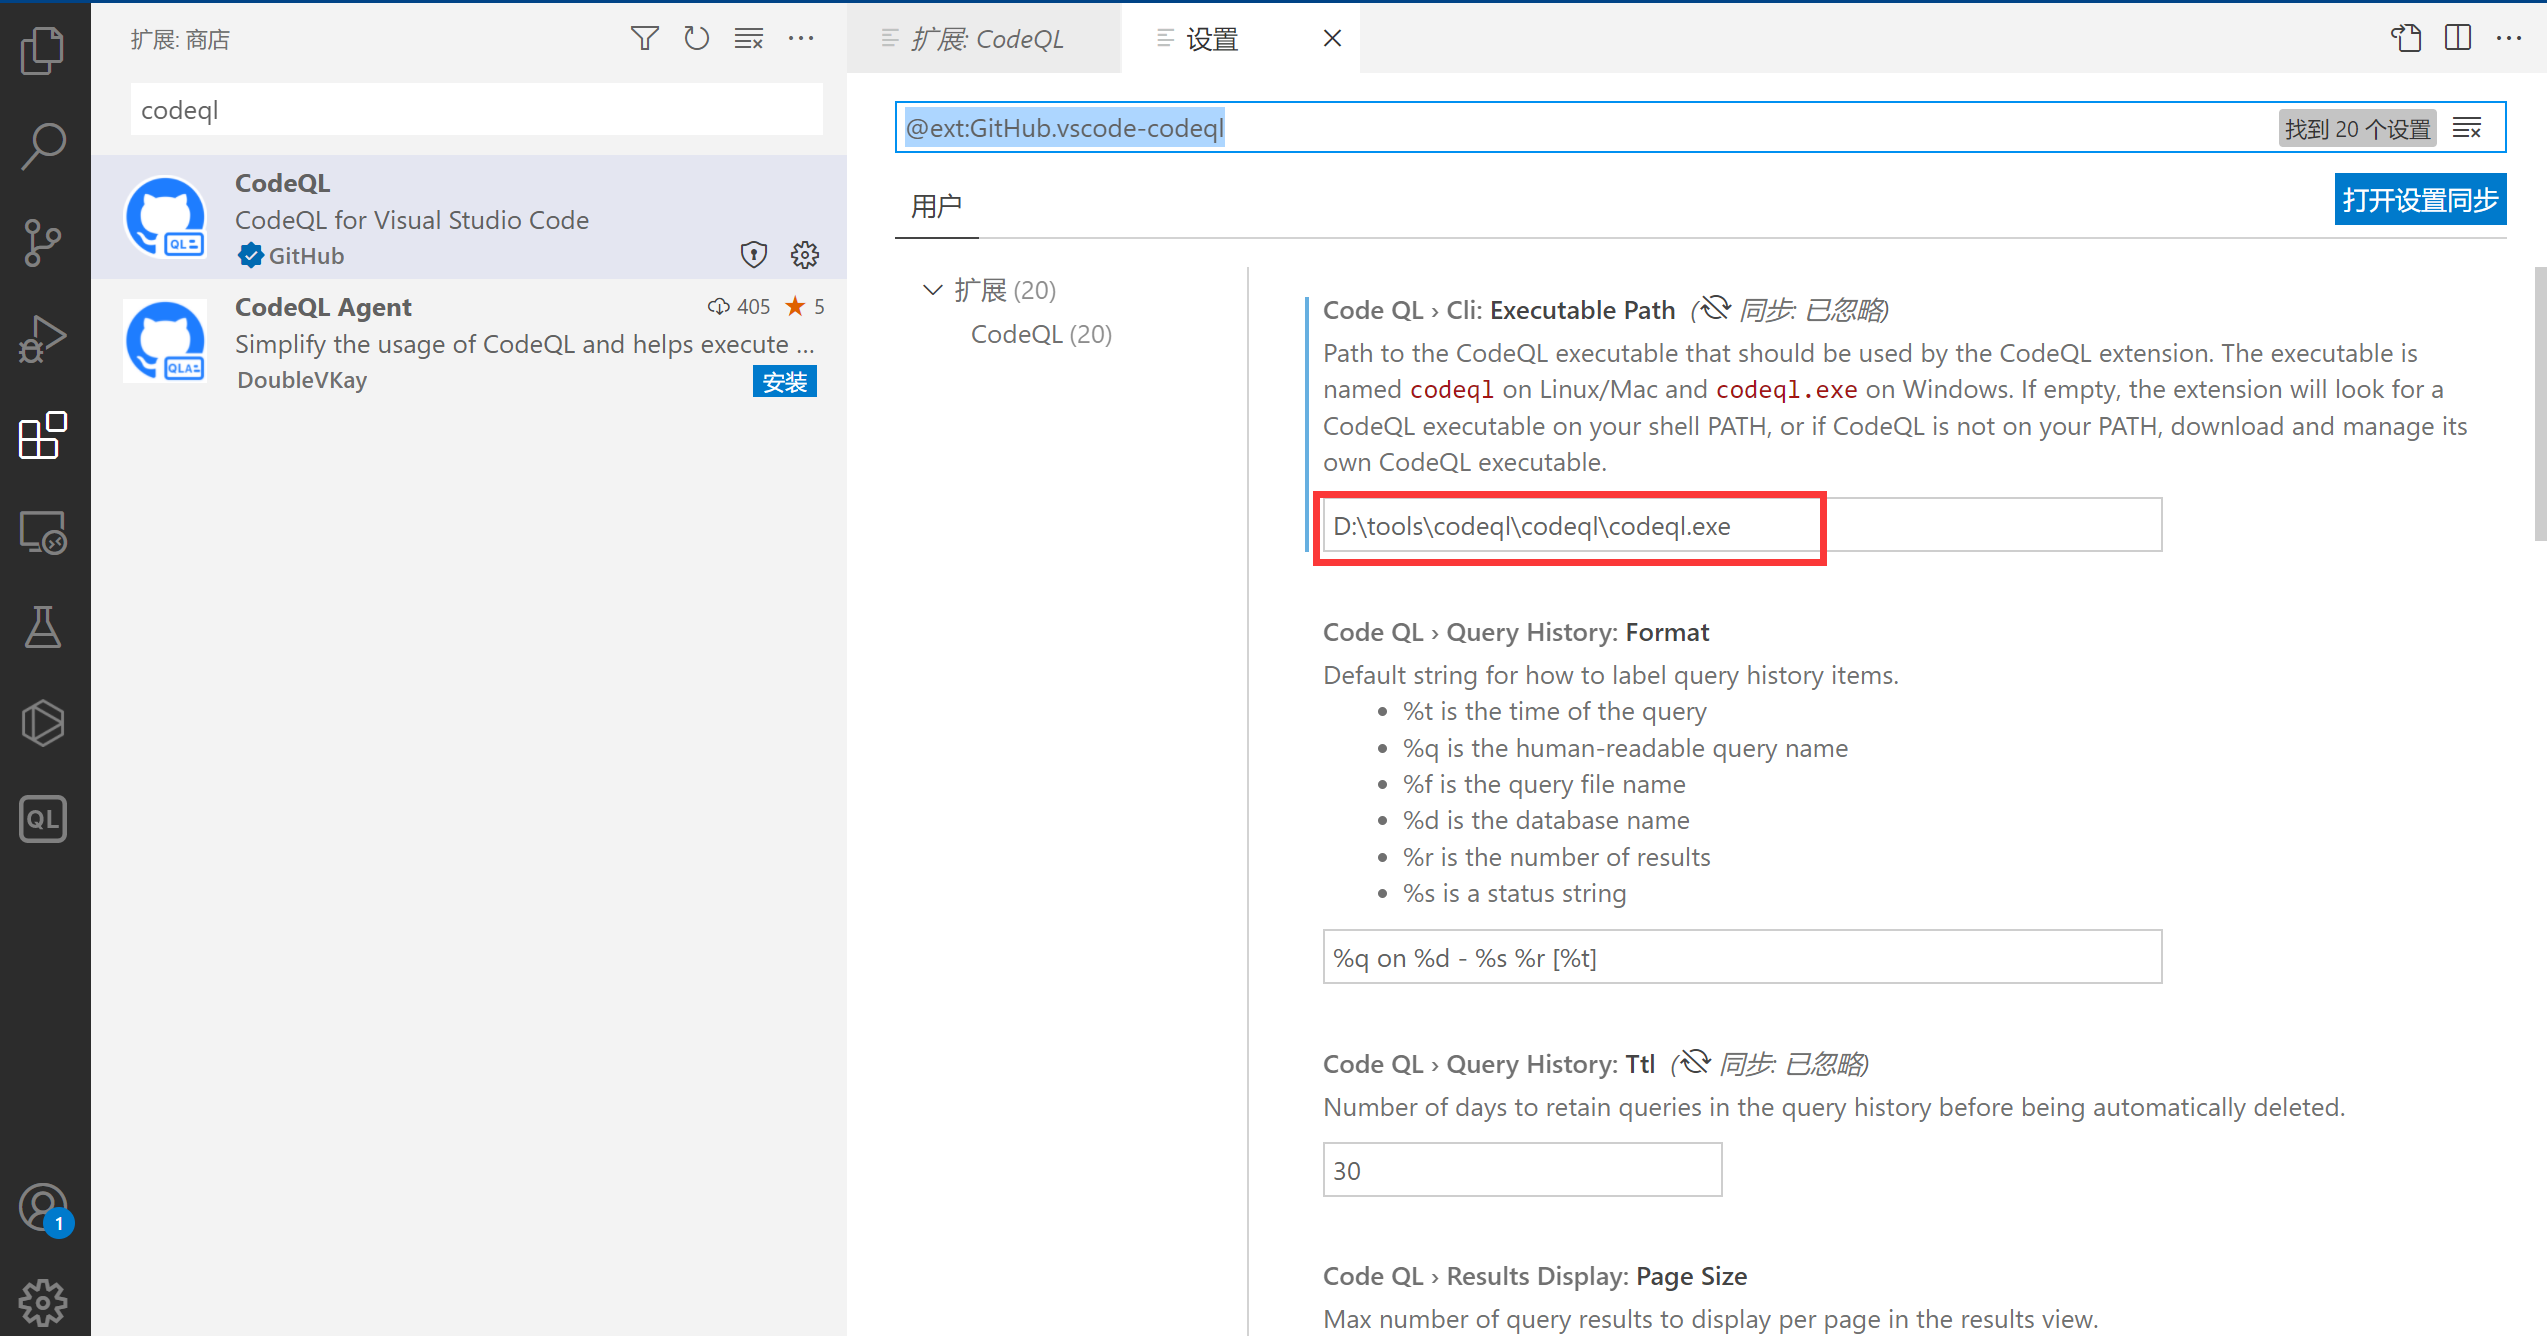Screen dimensions: 2547x1336
Task: Open the Testing flask view
Action: coord(43,627)
